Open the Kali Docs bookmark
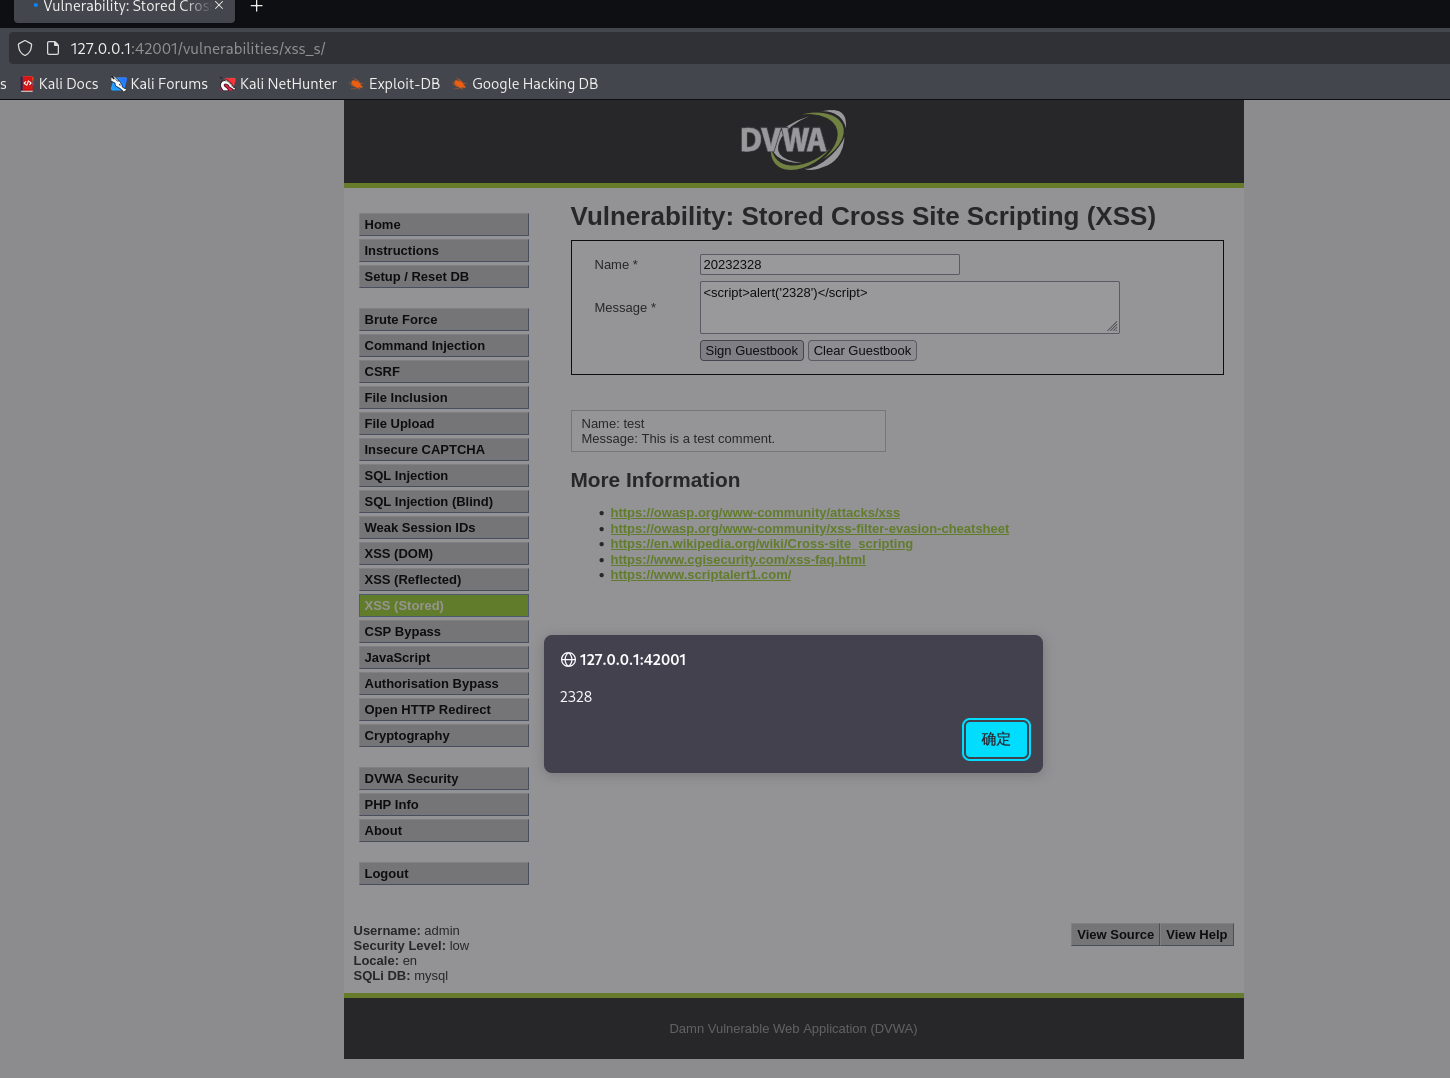 (59, 84)
